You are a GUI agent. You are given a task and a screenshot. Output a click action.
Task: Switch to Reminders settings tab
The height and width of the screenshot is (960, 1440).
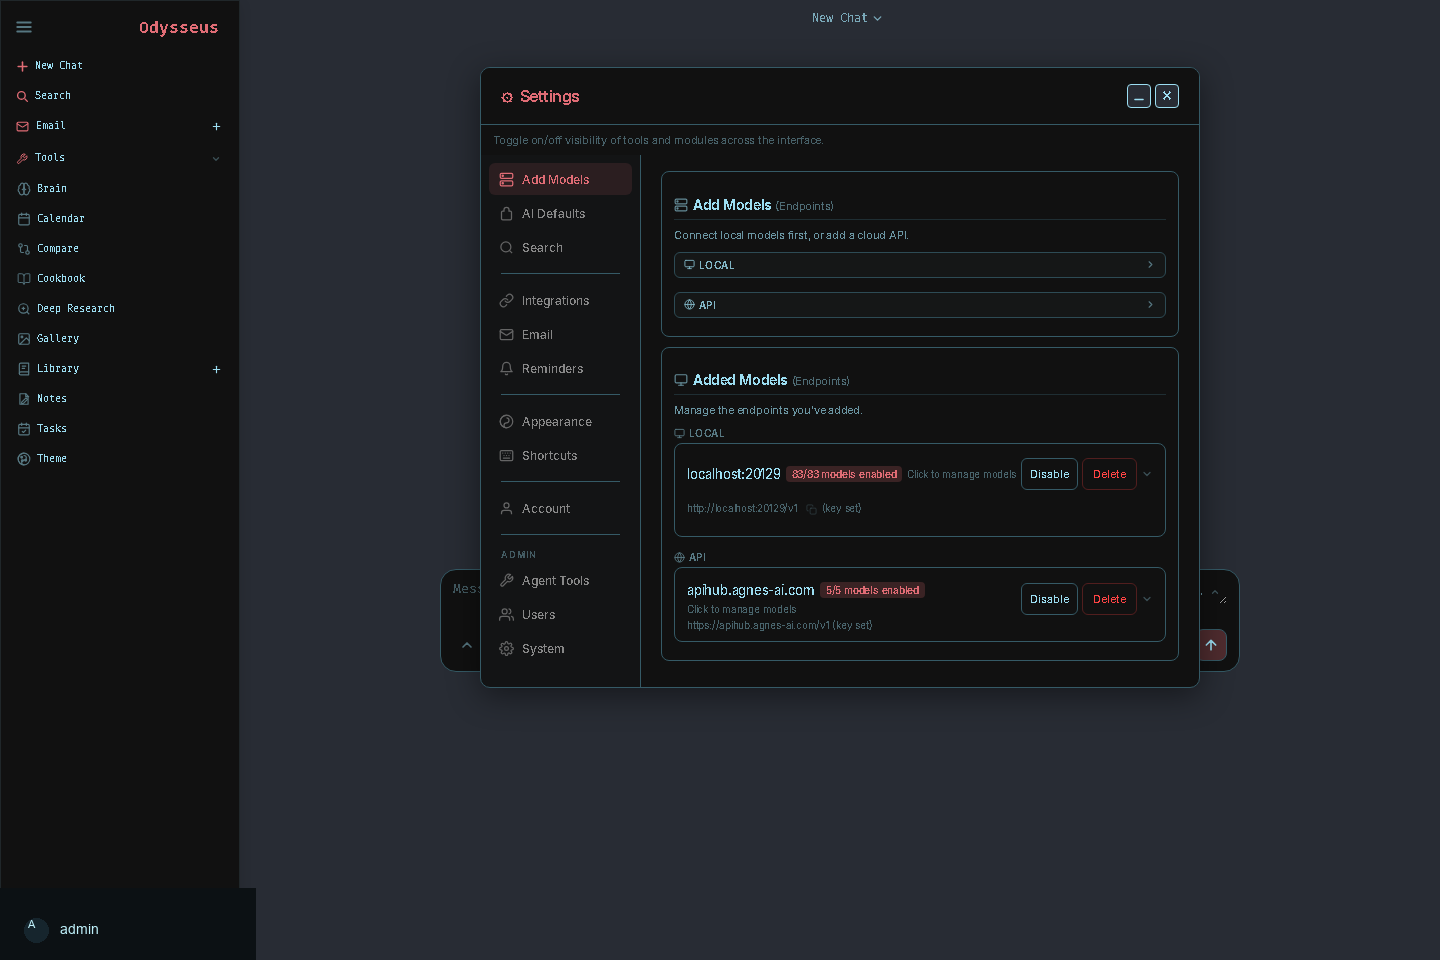[560, 368]
